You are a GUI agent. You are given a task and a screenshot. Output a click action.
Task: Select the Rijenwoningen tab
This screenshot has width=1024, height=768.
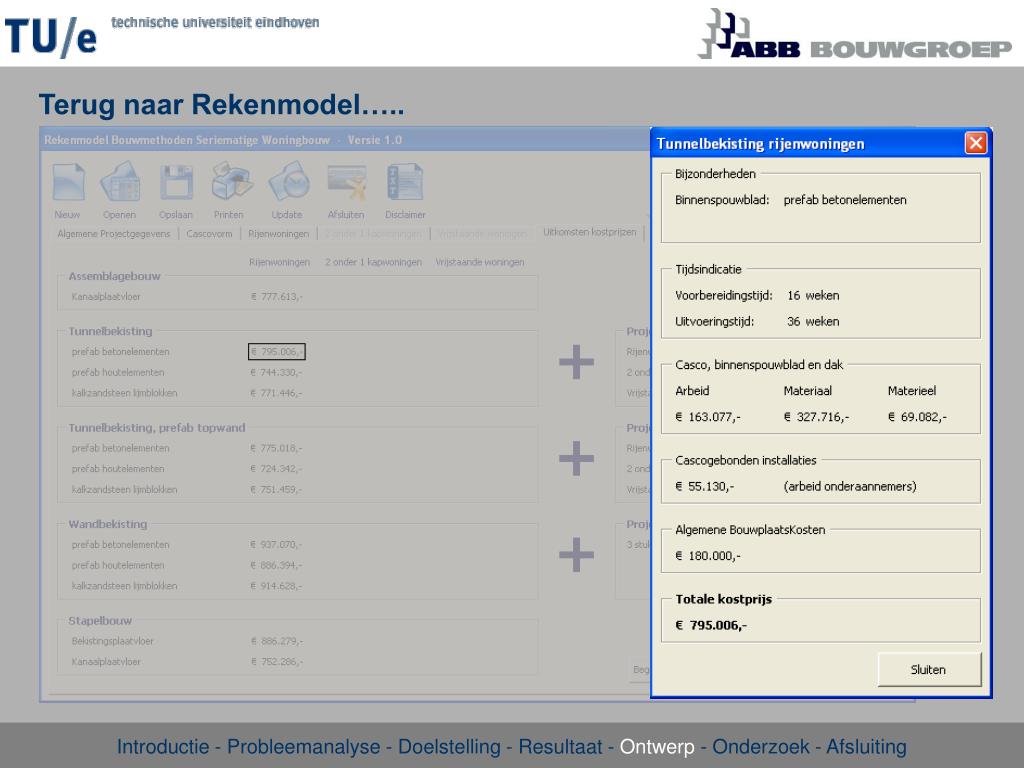[279, 233]
